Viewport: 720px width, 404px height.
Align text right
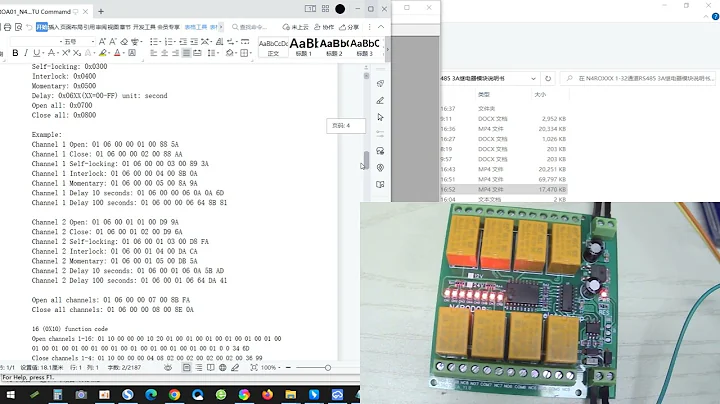(x=175, y=53)
